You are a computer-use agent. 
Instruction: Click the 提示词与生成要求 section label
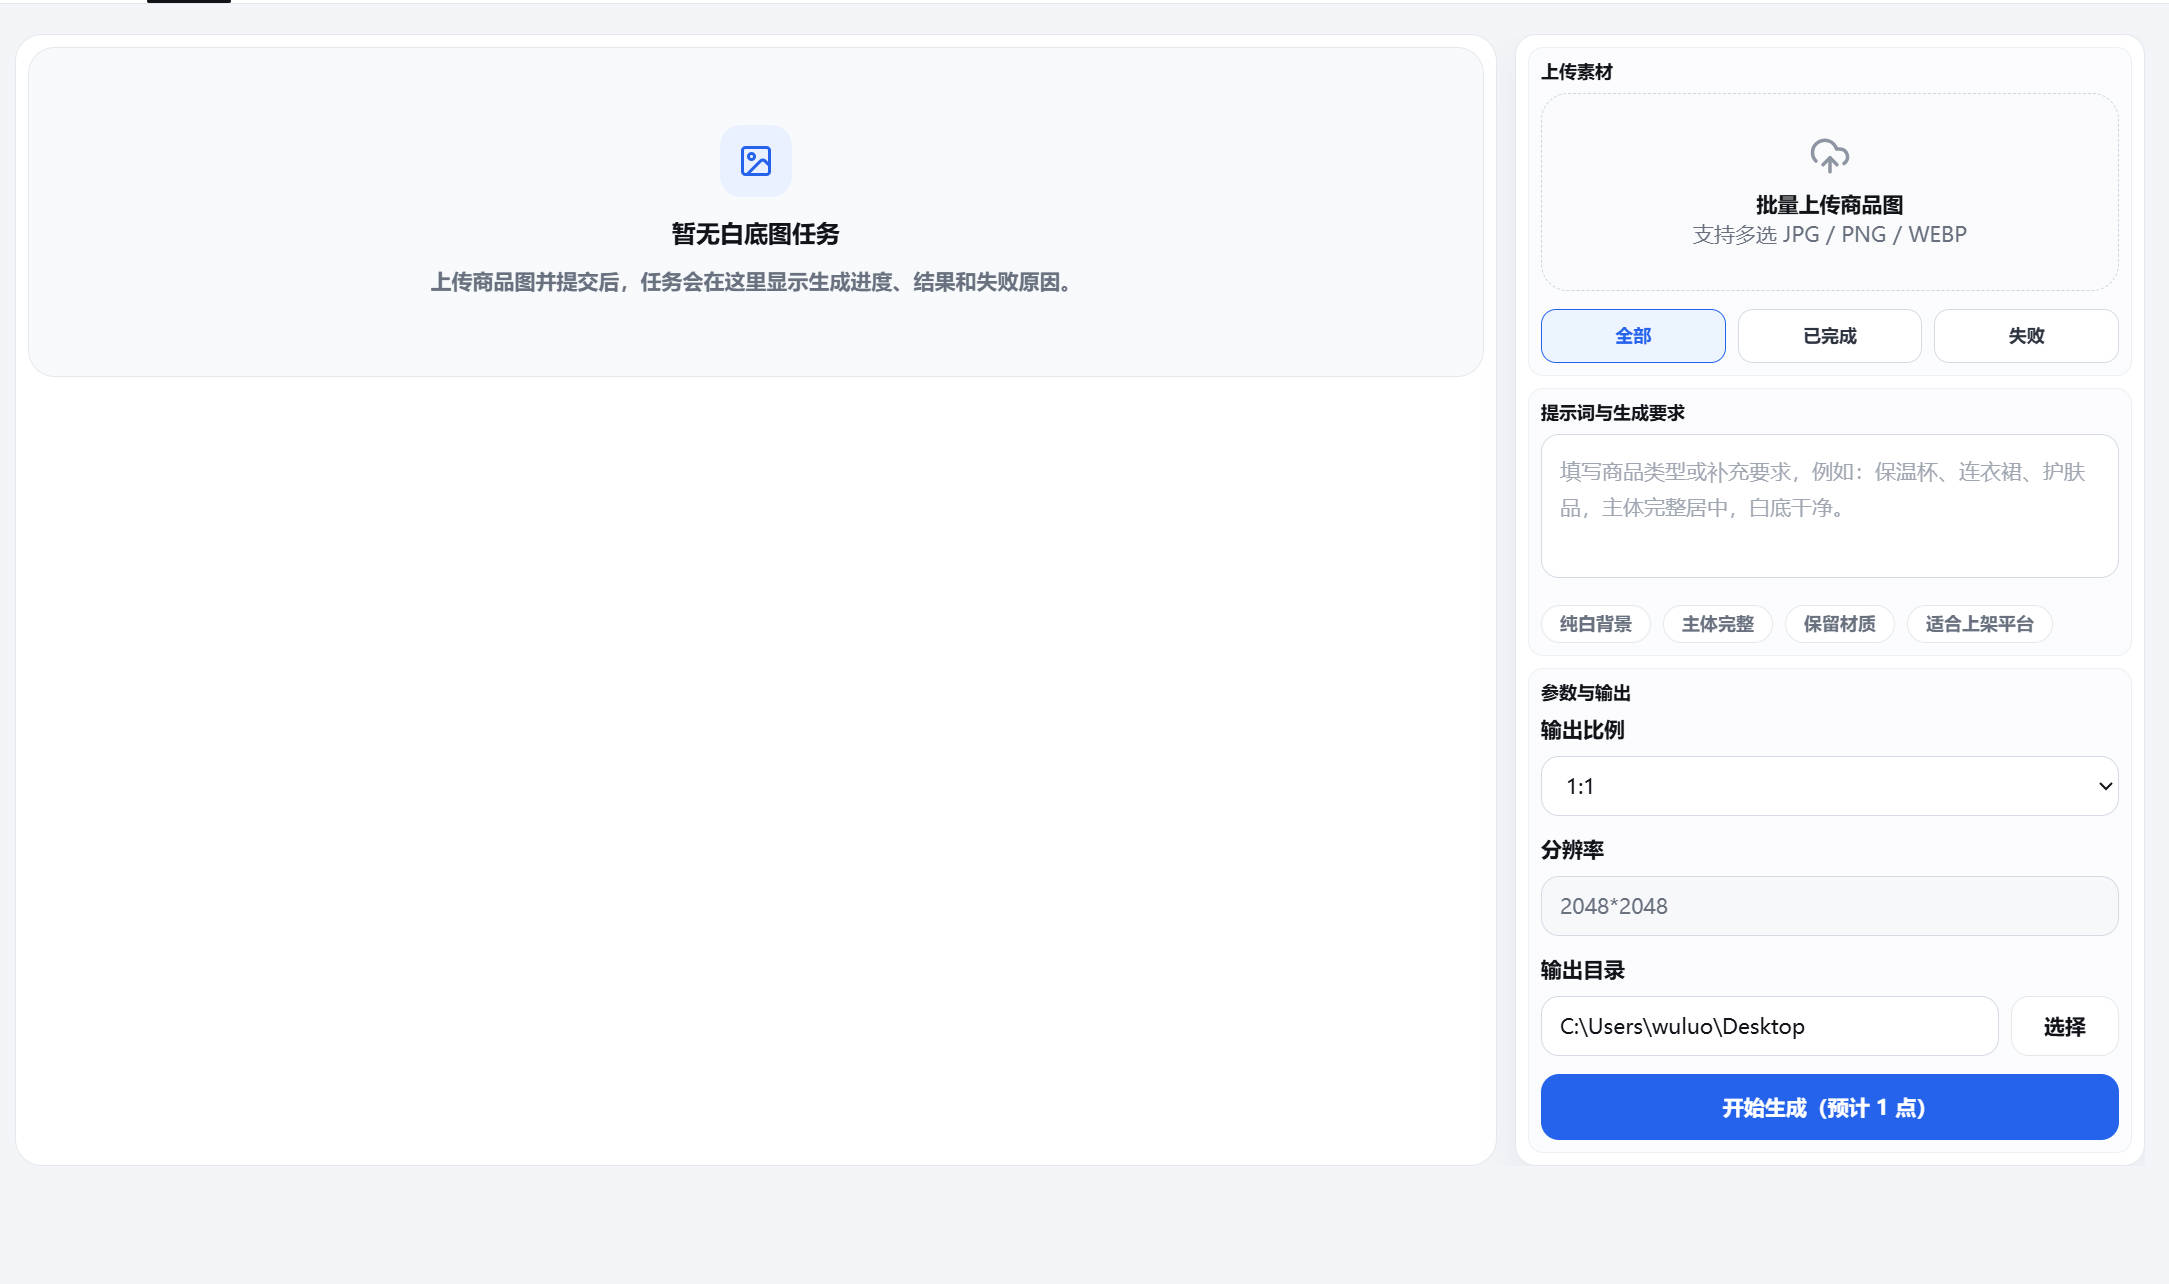coord(1613,413)
